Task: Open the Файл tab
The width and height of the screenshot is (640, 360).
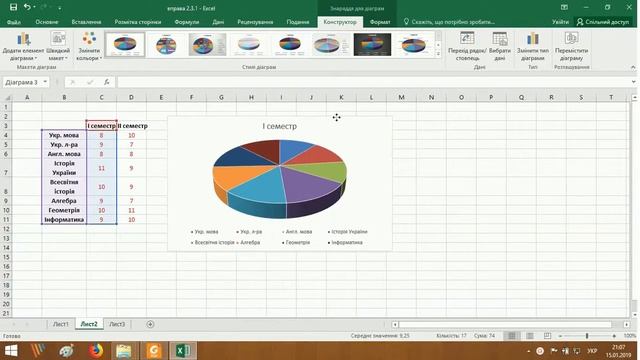Action: (x=13, y=22)
